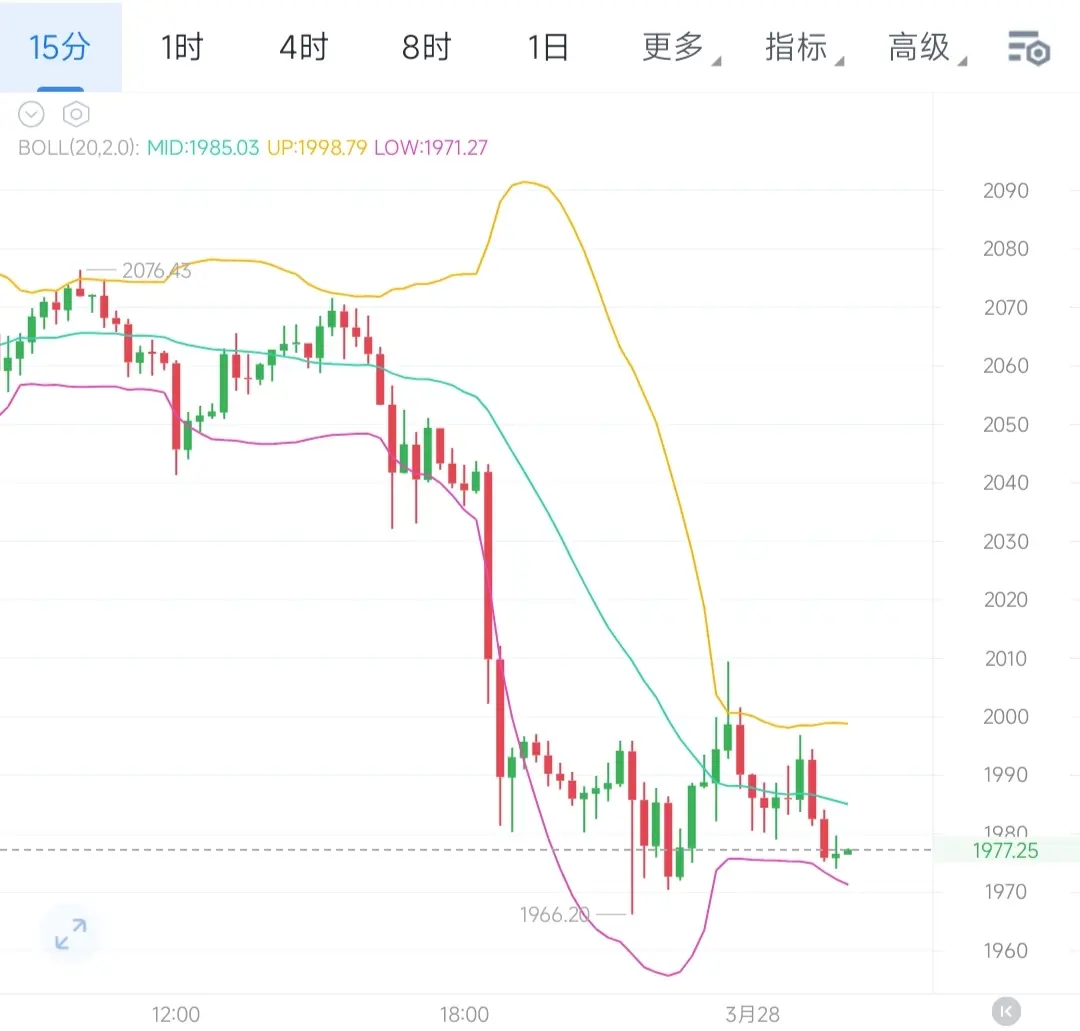Image resolution: width=1080 pixels, height=1031 pixels.
Task: Click the 2050 price axis label
Action: click(x=1006, y=424)
